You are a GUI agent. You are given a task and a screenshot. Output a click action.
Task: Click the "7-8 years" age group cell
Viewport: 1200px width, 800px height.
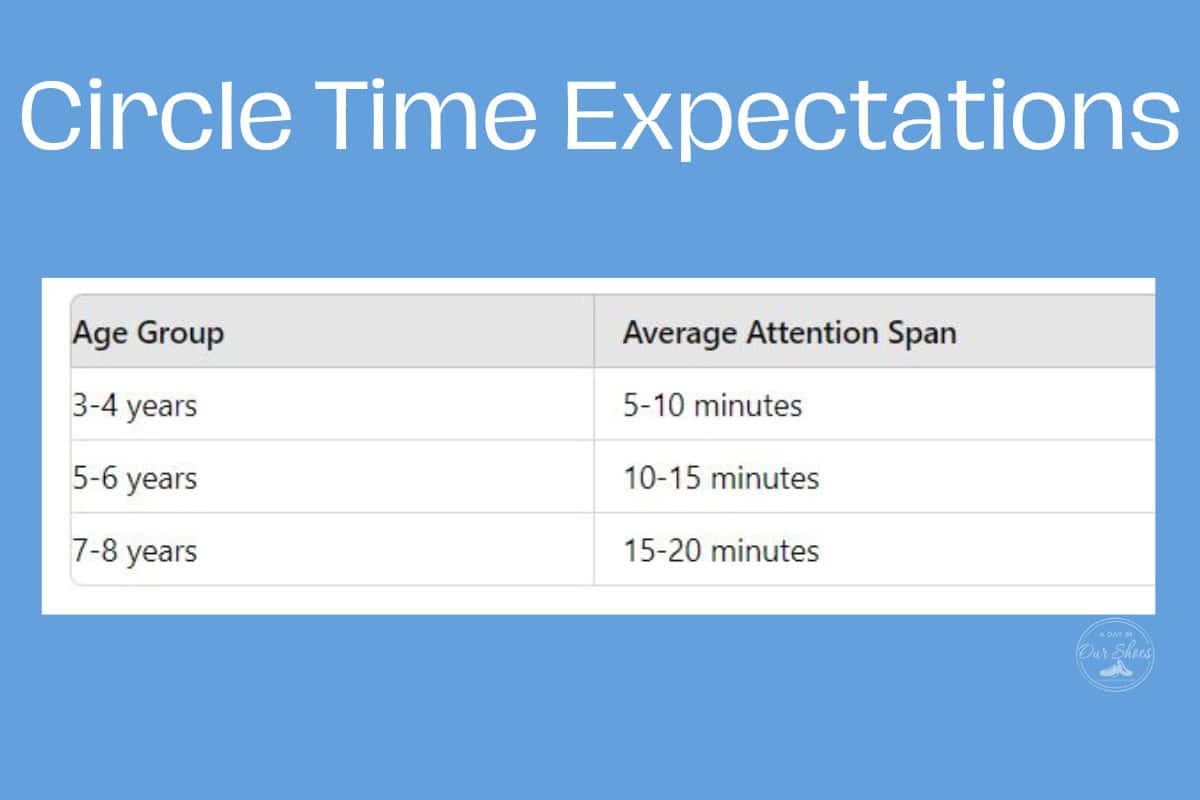click(134, 551)
